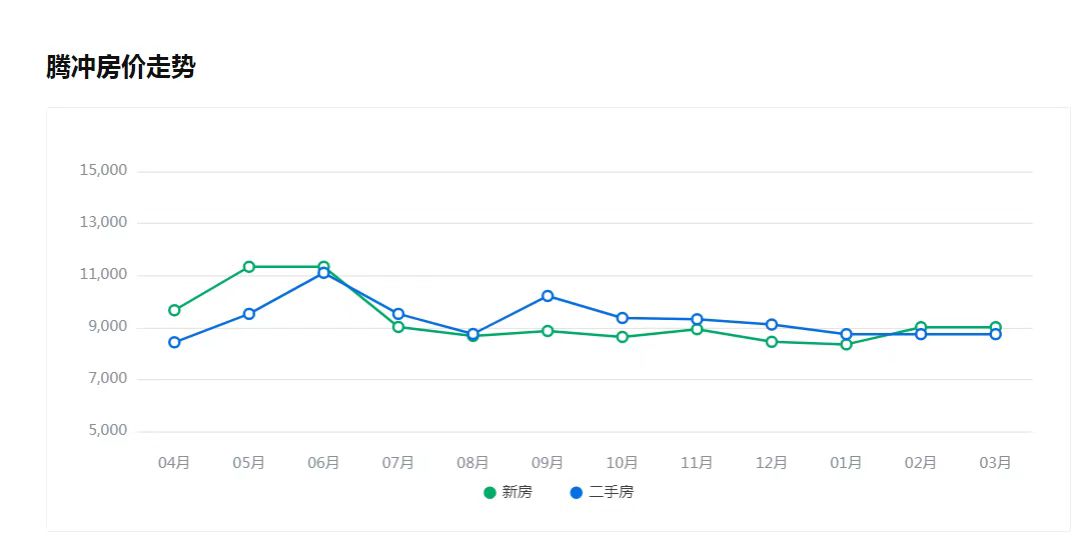Click the green 新房 point at 01月
The image size is (1072, 547).
pyautogui.click(x=846, y=345)
